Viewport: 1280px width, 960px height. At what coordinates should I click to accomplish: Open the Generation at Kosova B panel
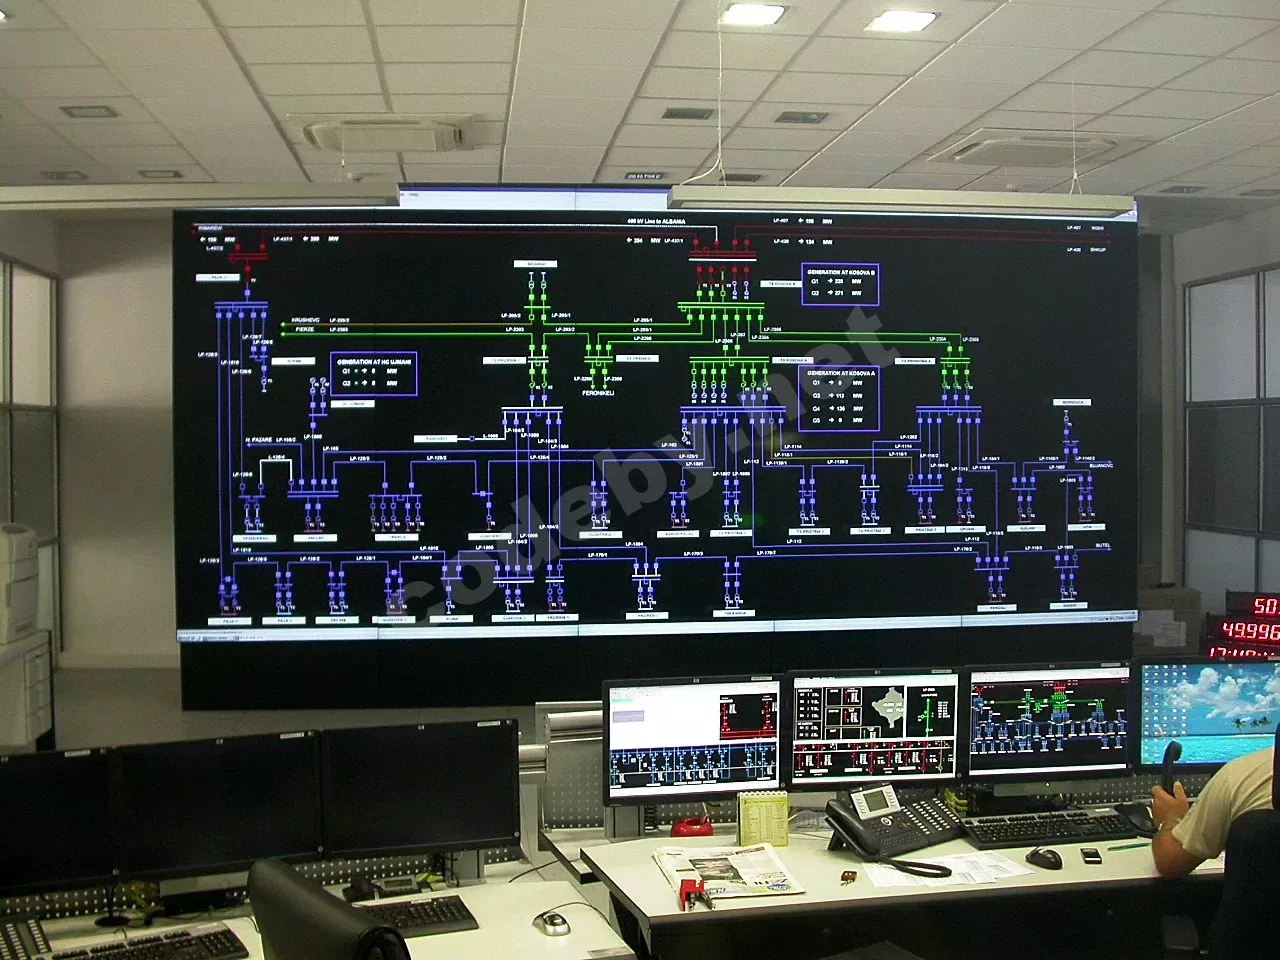point(841,283)
